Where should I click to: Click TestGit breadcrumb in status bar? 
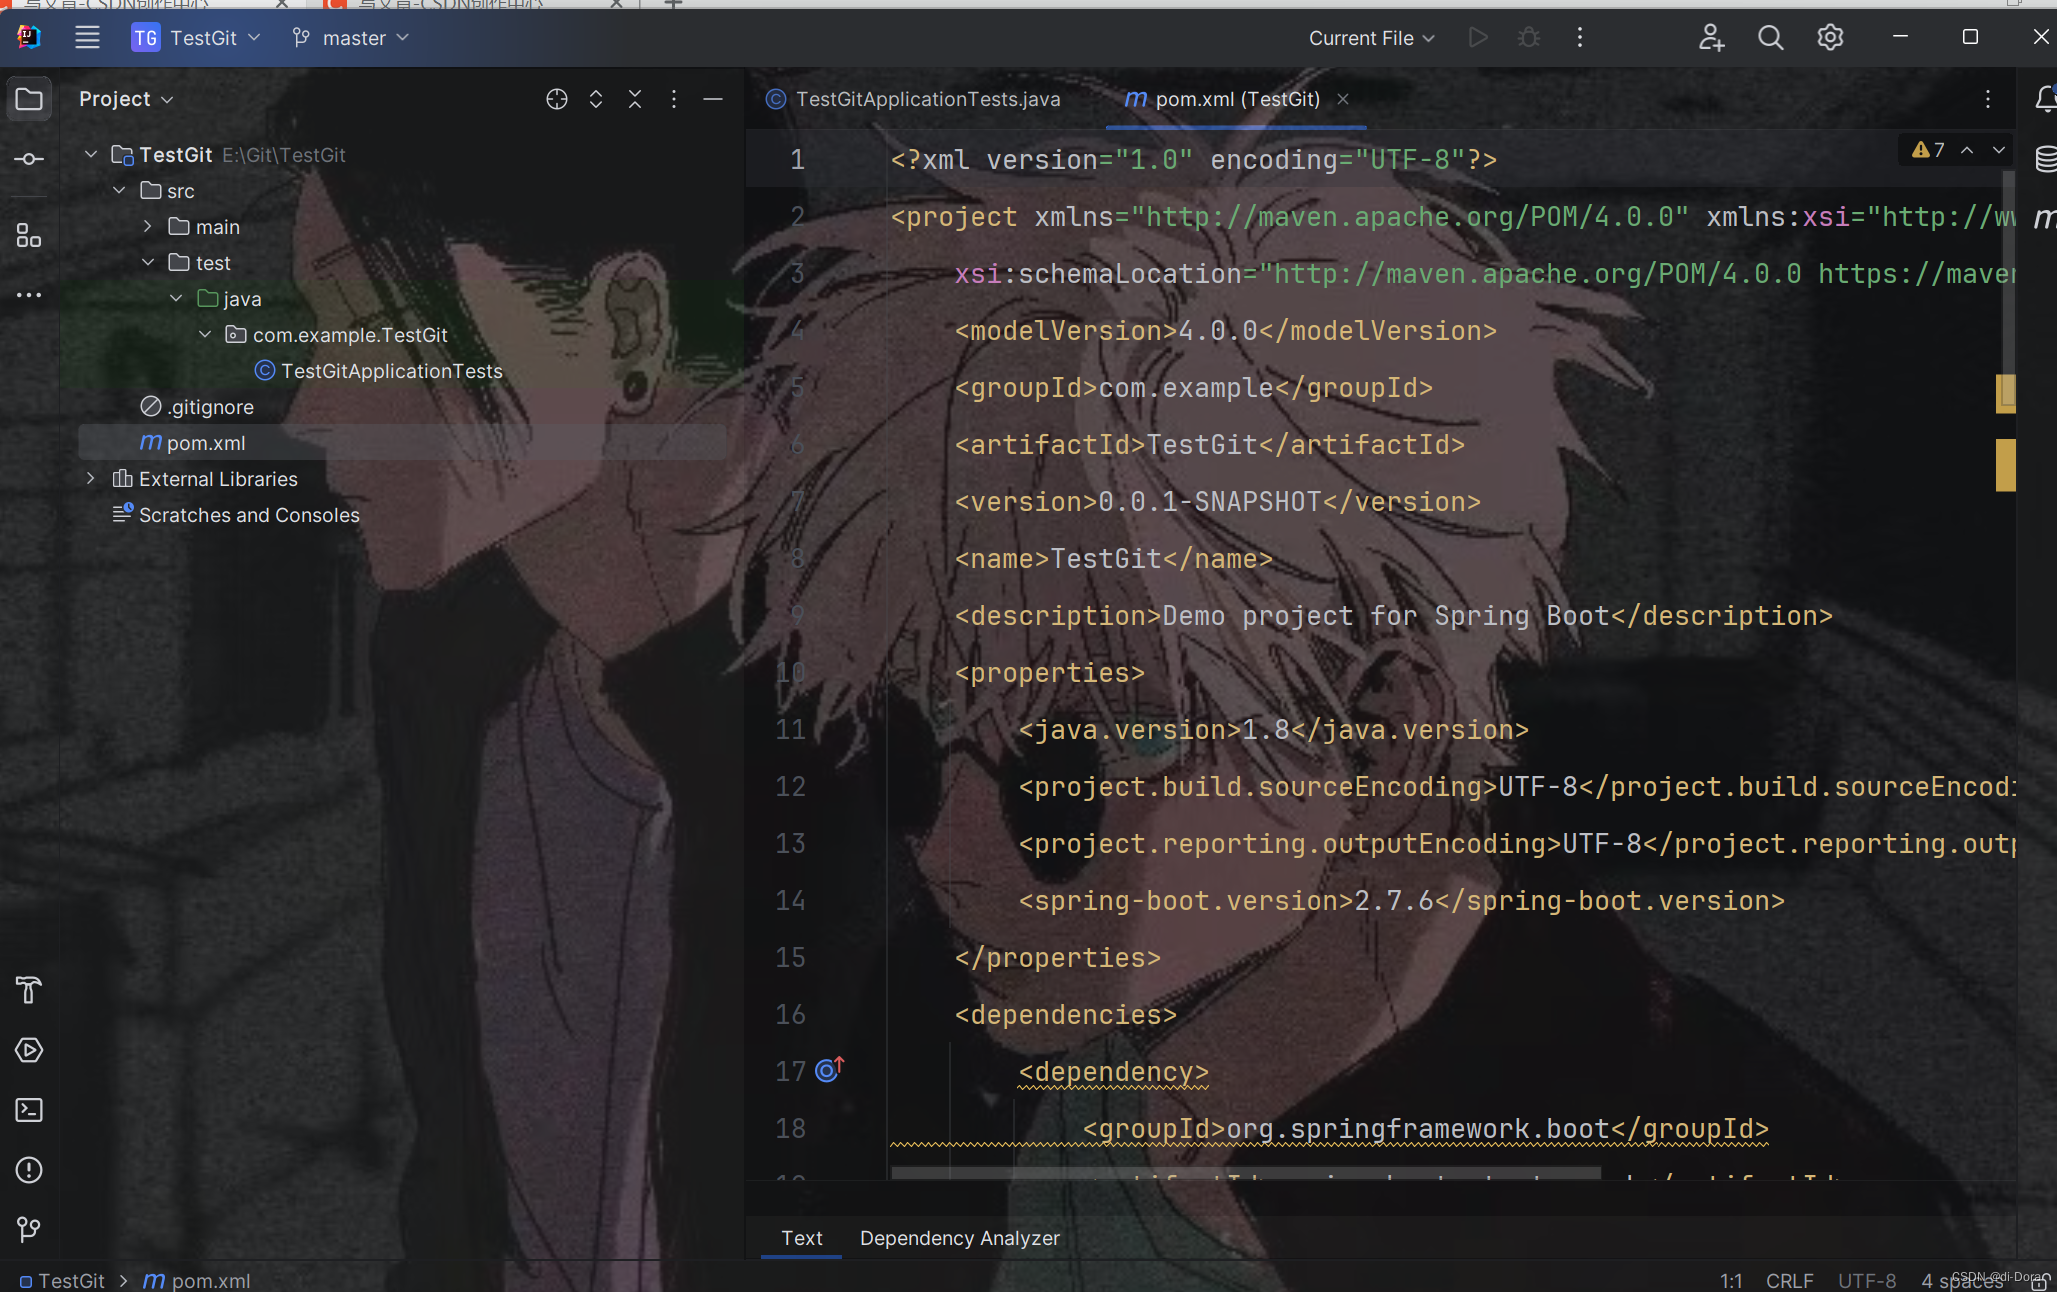[62, 1280]
